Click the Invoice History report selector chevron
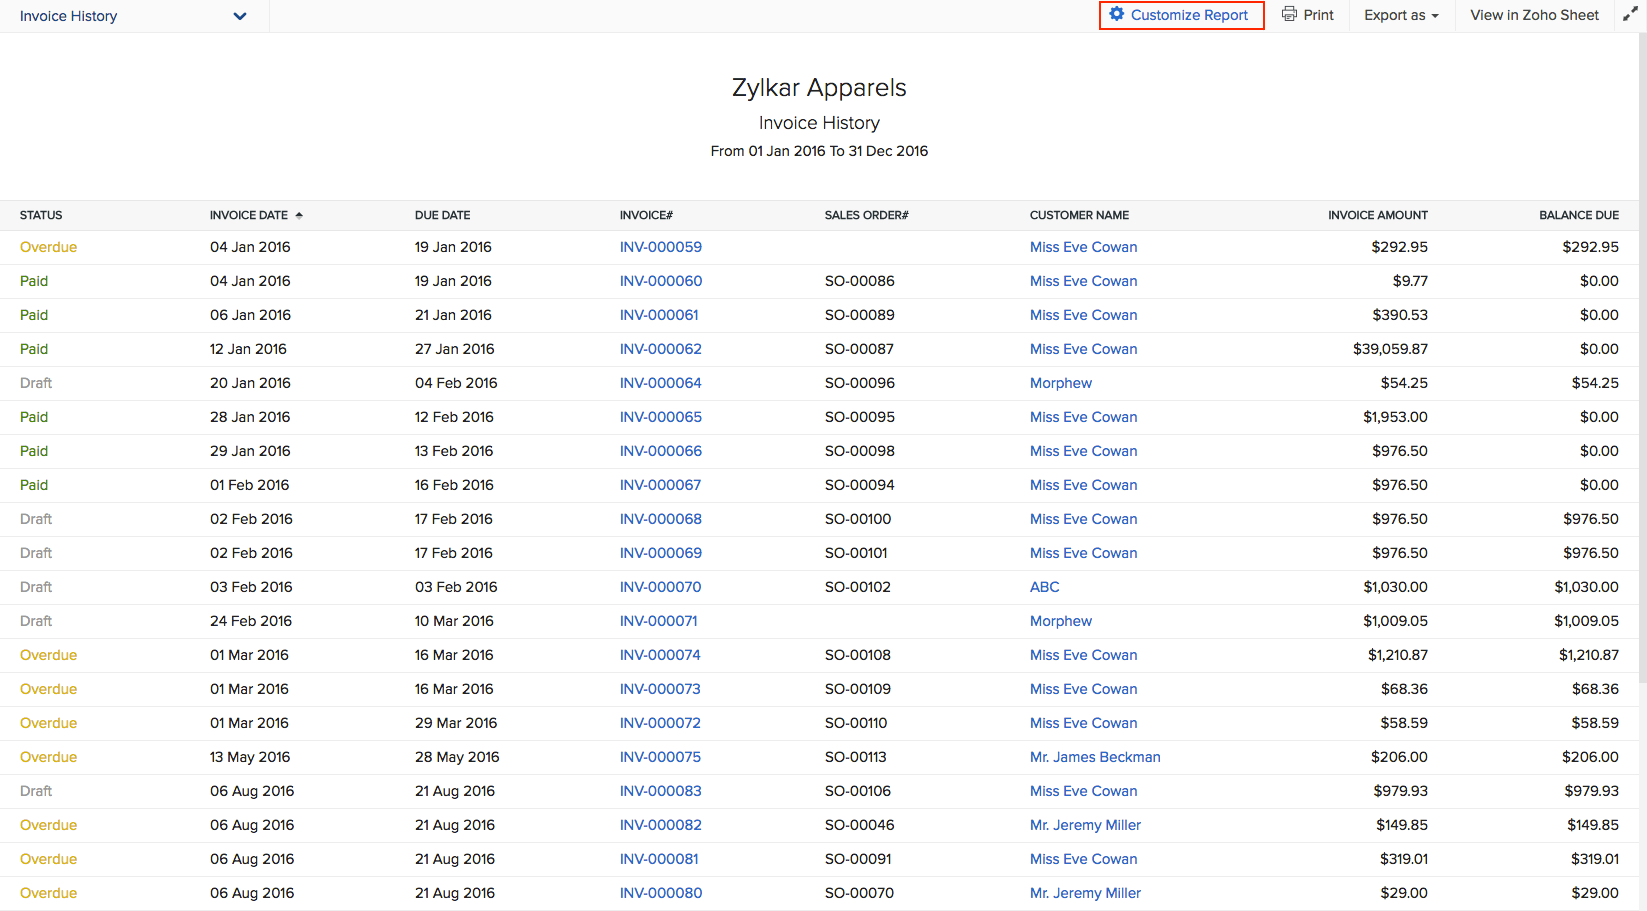1647x911 pixels. [239, 16]
